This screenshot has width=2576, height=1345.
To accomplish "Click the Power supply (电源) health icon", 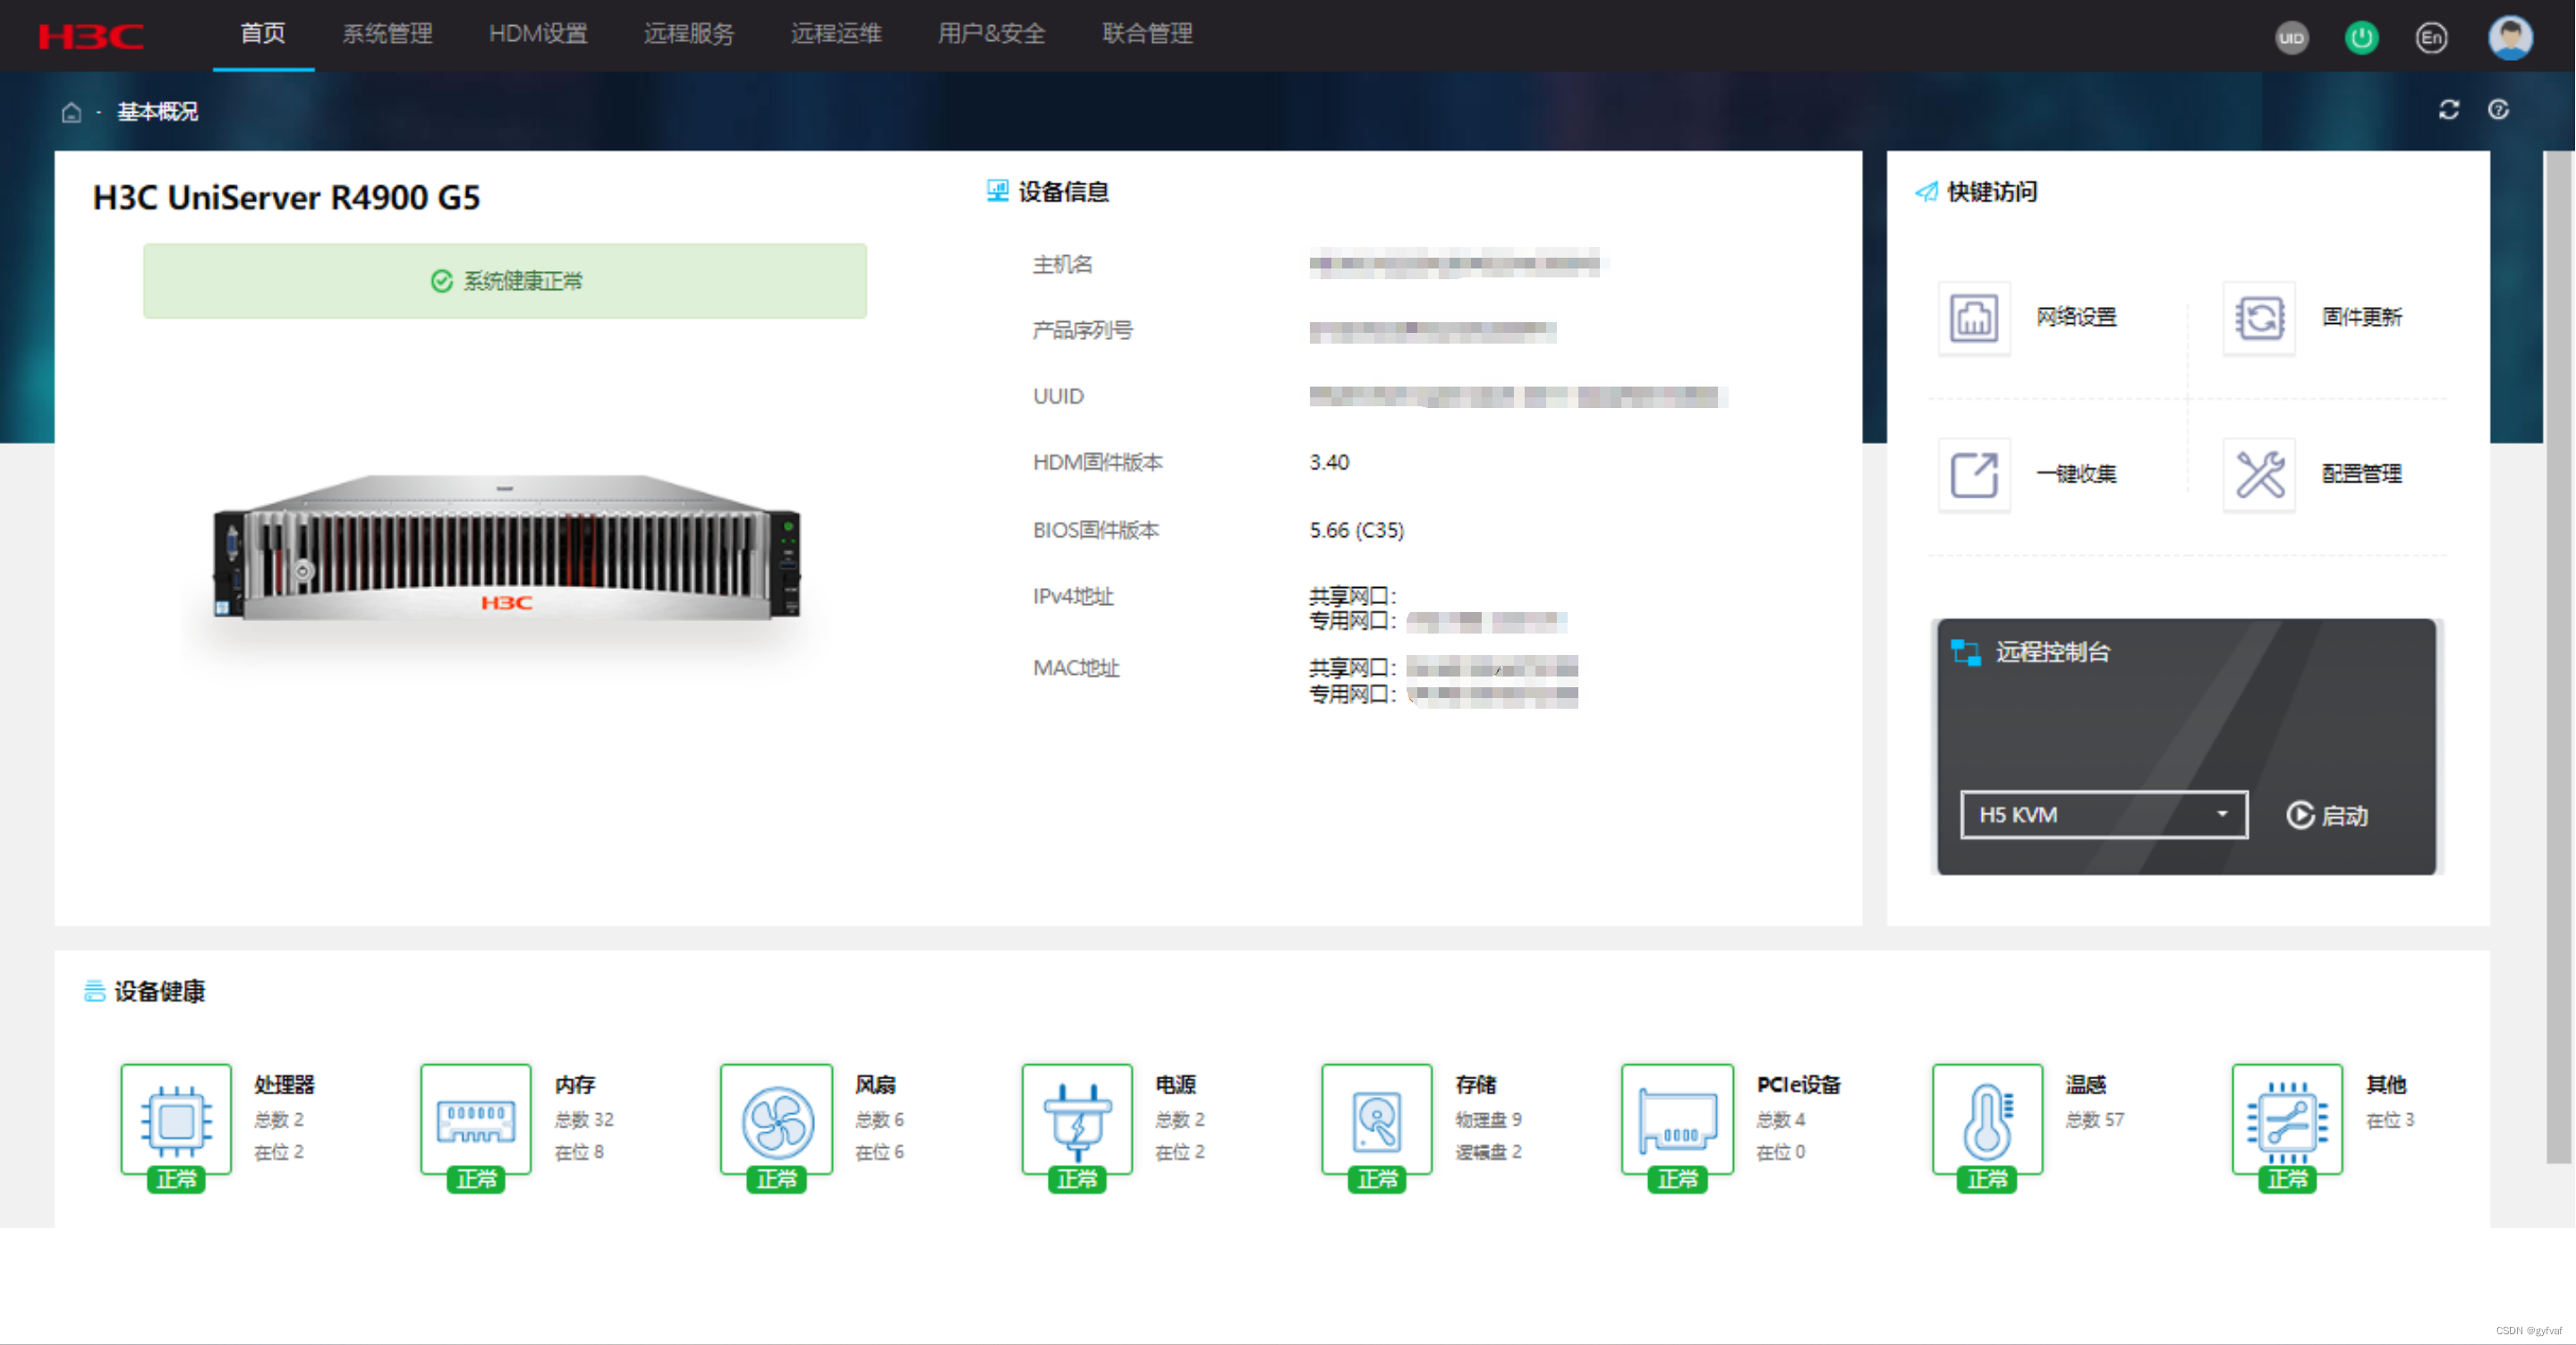I will (x=1077, y=1120).
